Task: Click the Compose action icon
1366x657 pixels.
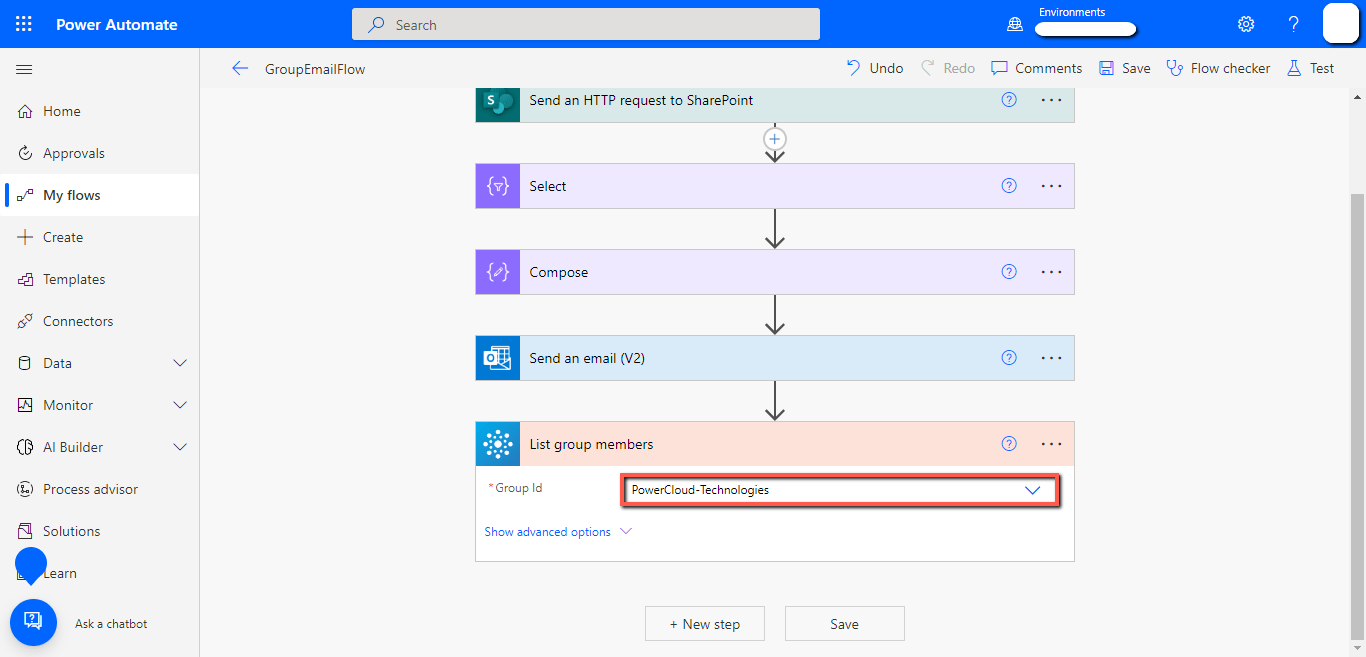Action: (498, 272)
